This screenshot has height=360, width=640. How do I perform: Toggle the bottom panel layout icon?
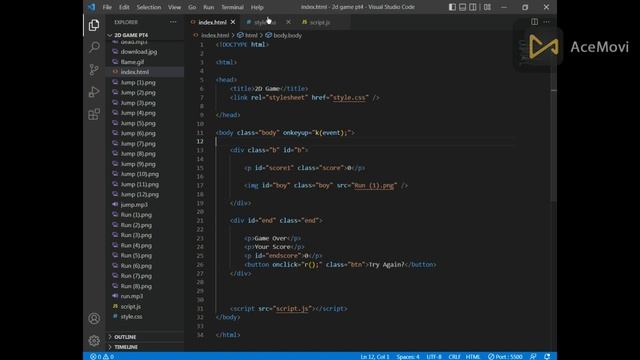coord(462,7)
